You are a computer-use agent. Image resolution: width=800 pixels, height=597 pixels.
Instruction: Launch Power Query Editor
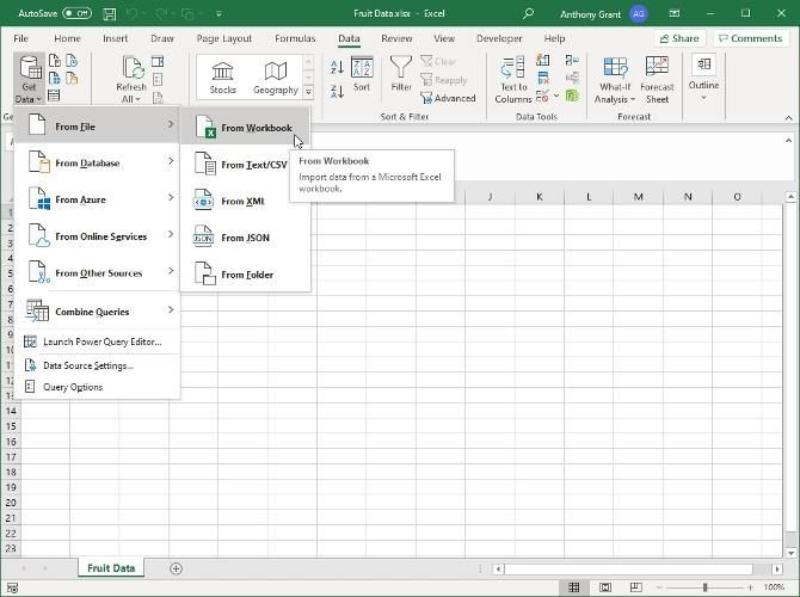(101, 342)
